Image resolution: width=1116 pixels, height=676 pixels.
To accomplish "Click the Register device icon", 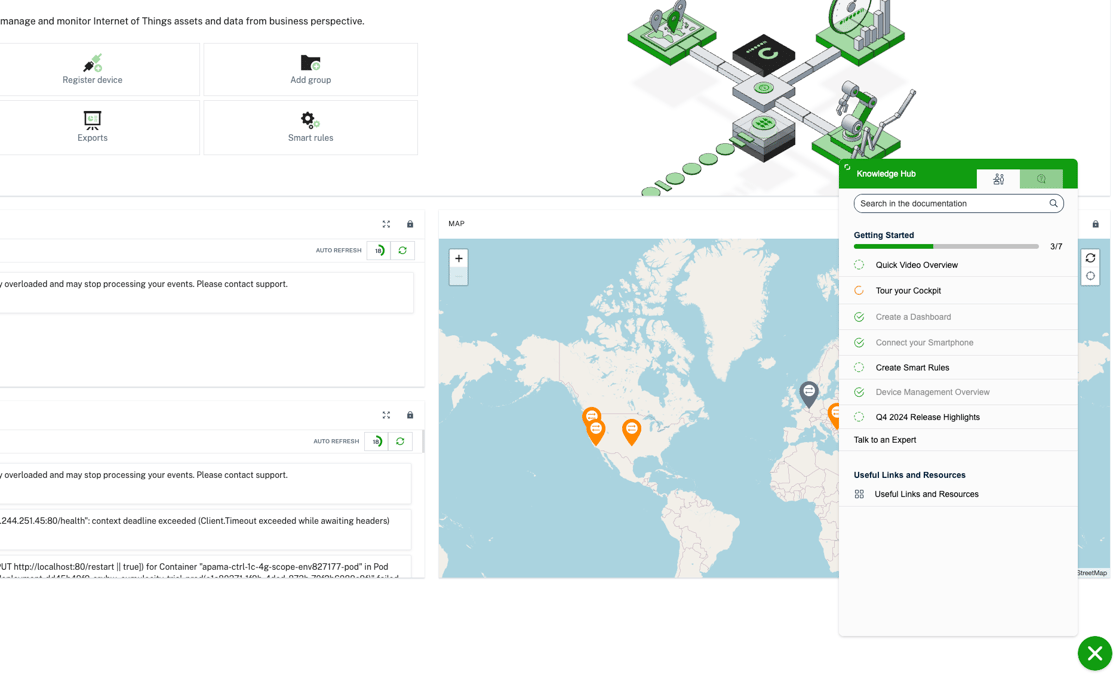I will click(92, 63).
